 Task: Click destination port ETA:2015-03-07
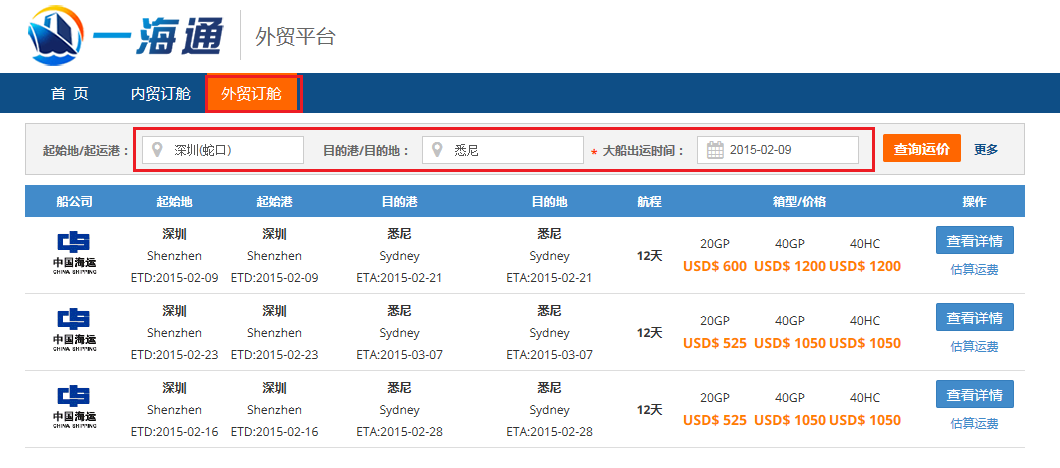[400, 355]
